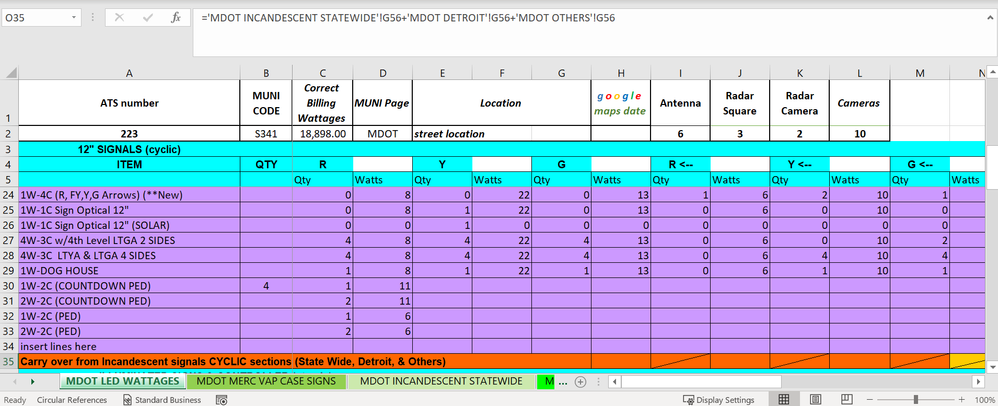Click horizontal scrollbar right arrow
The height and width of the screenshot is (406, 998).
[x=979, y=382]
